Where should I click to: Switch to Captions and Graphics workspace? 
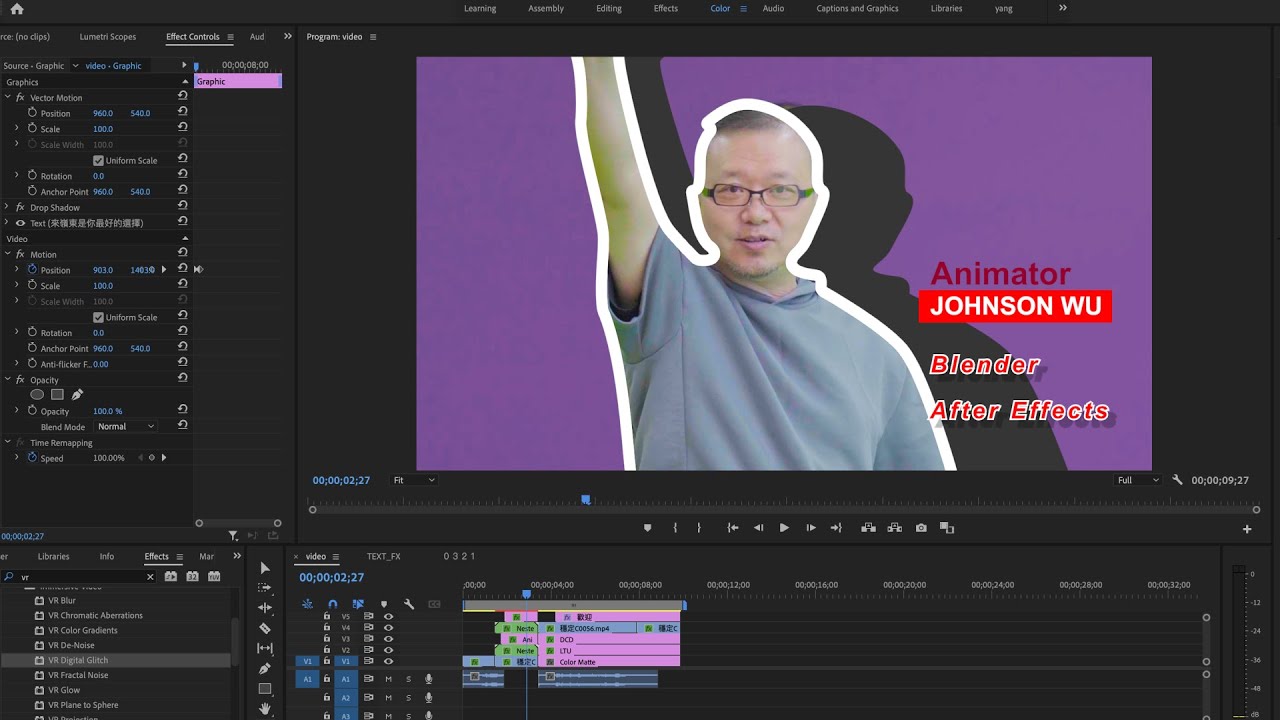point(857,8)
